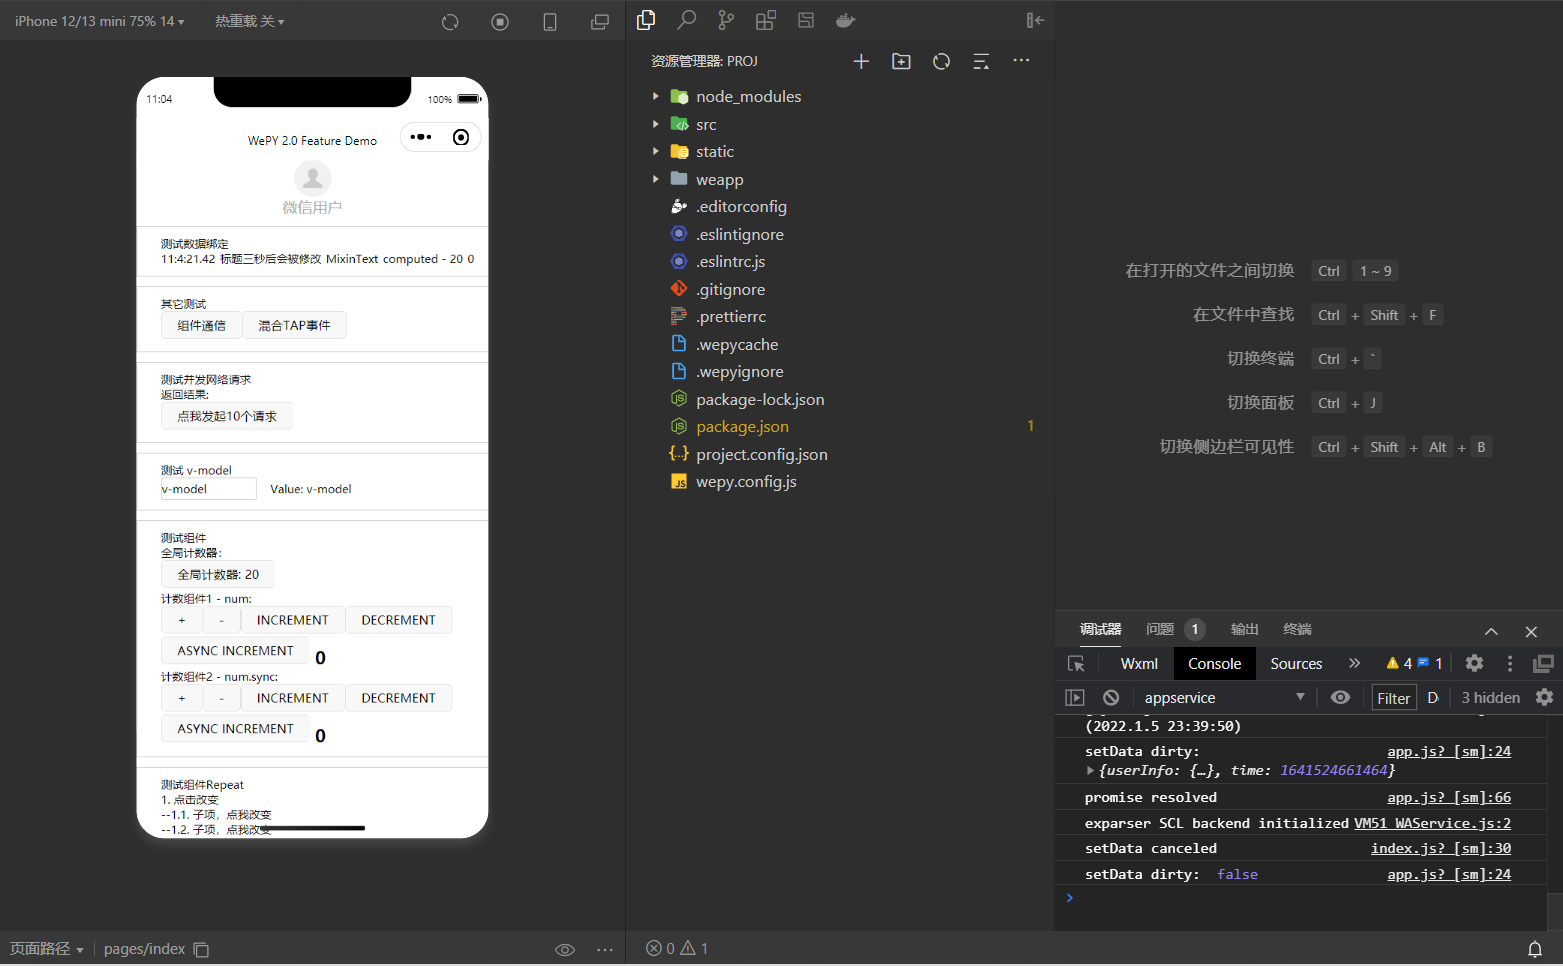Viewport: 1563px width, 966px height.
Task: Switch to the 输出 tab
Action: (x=1244, y=629)
